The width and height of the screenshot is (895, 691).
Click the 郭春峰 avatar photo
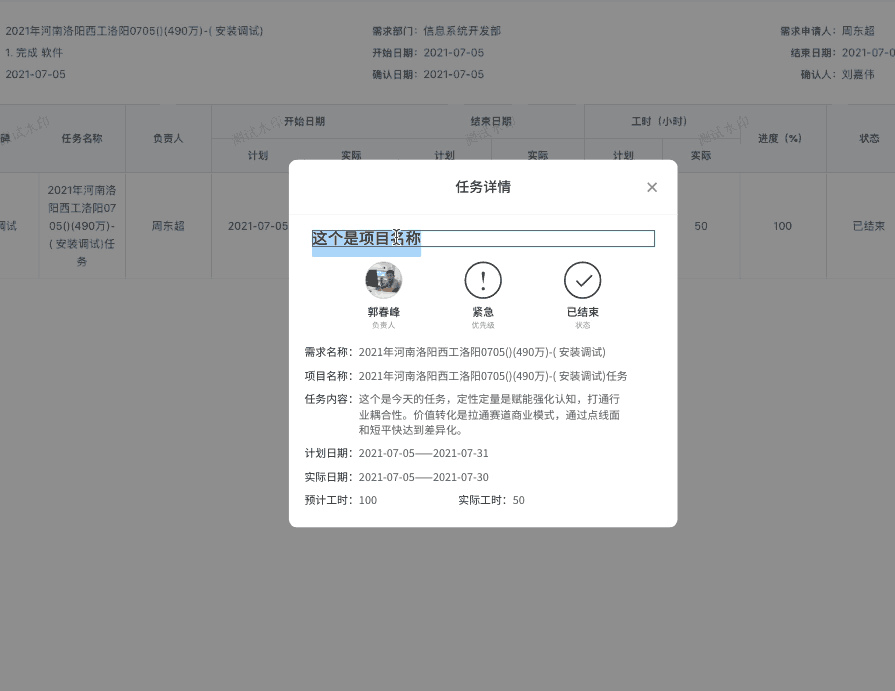[x=384, y=280]
